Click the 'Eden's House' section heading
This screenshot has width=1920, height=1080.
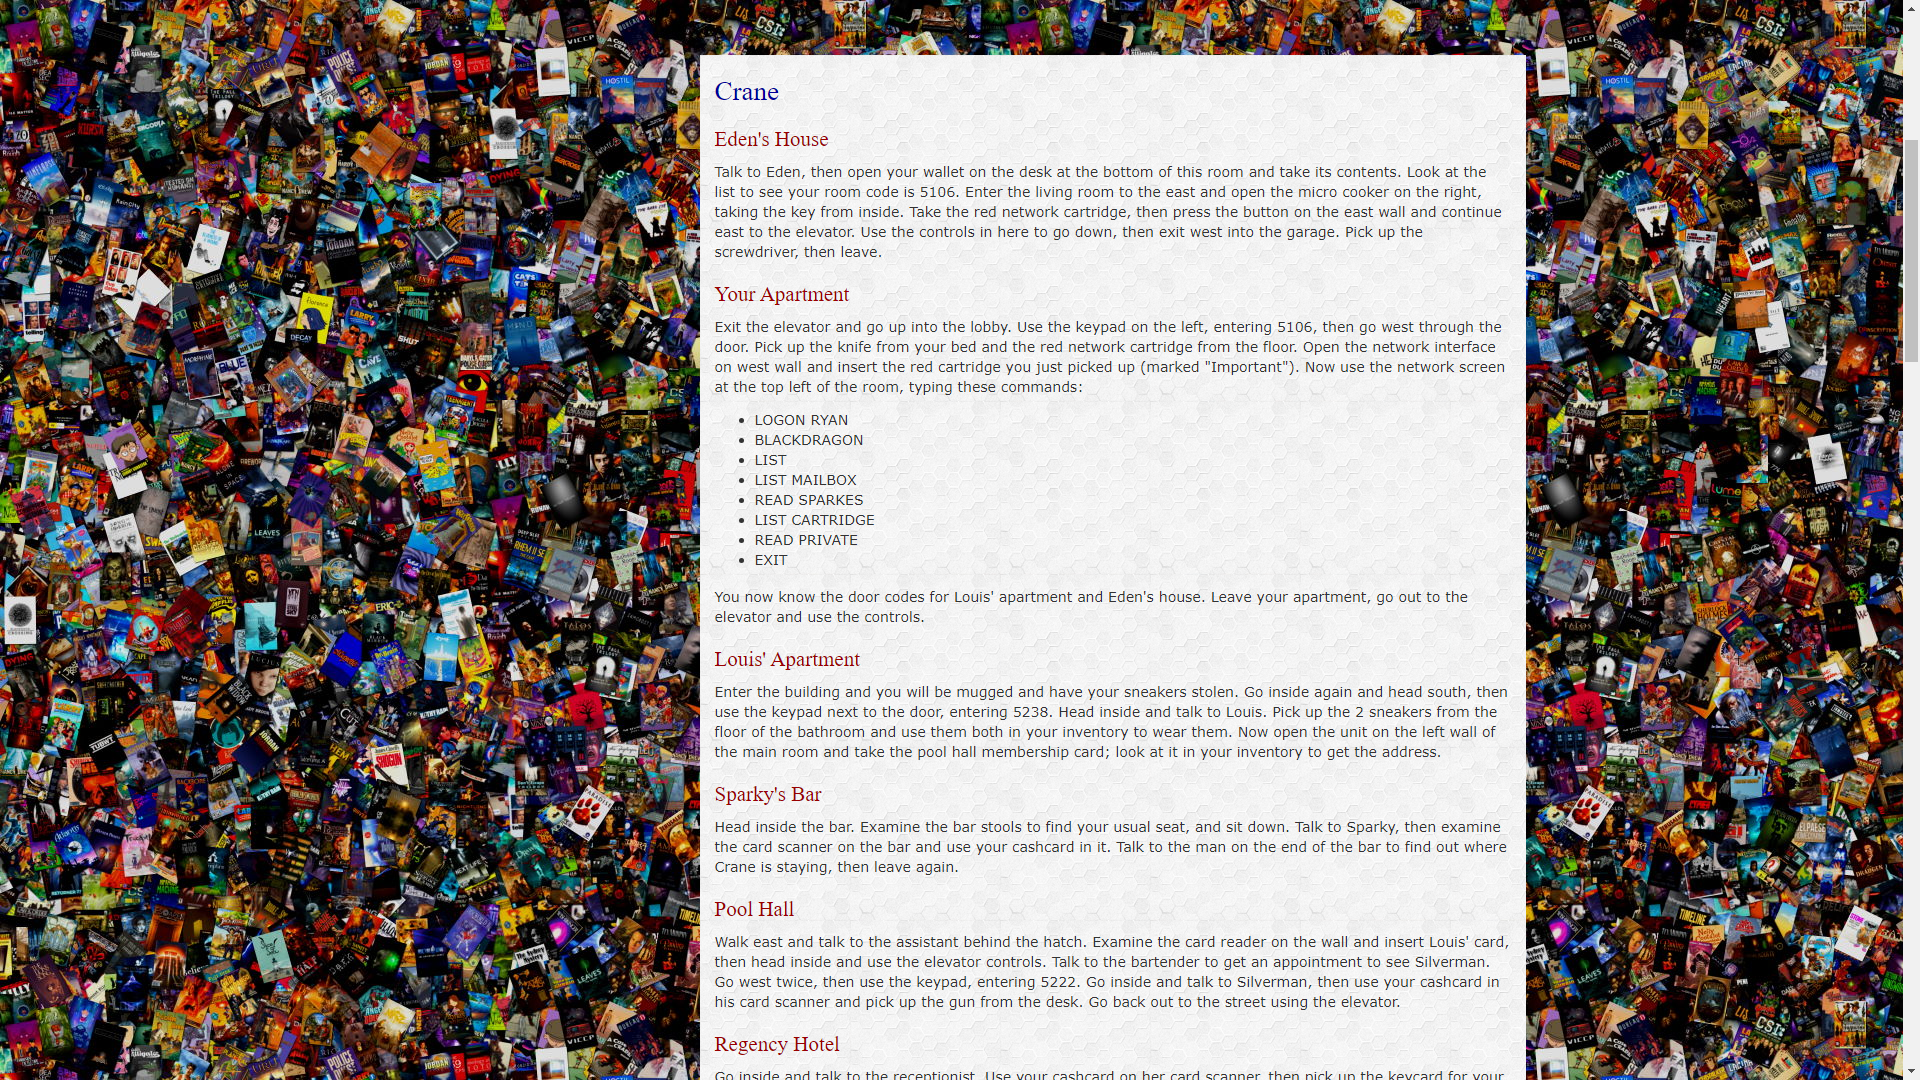pyautogui.click(x=770, y=137)
